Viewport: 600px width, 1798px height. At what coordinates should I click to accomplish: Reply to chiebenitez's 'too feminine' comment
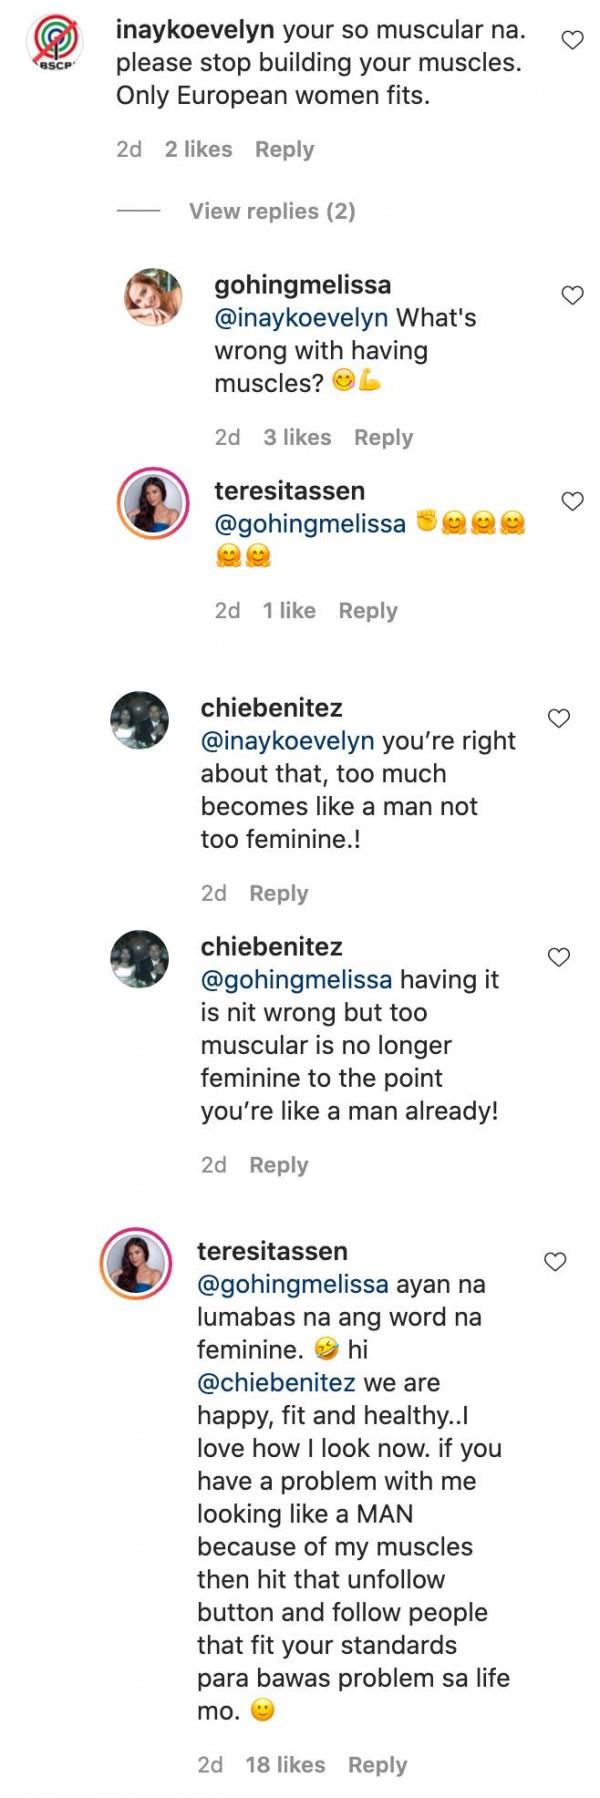click(x=278, y=893)
